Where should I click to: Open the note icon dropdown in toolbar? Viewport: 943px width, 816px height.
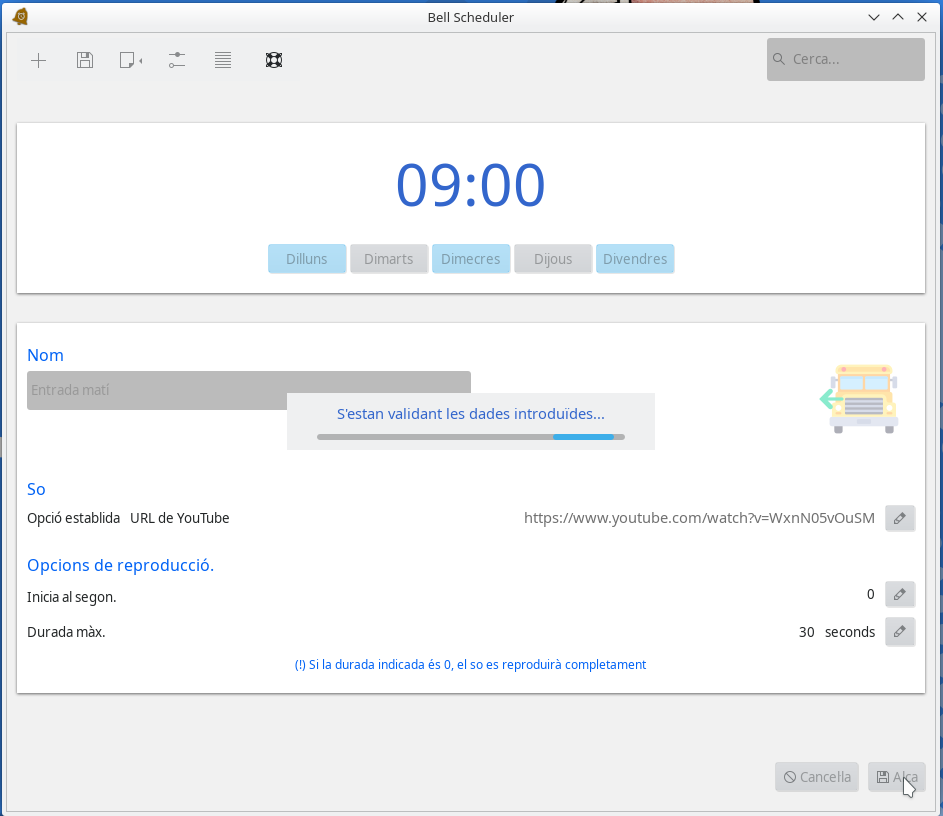pos(130,60)
